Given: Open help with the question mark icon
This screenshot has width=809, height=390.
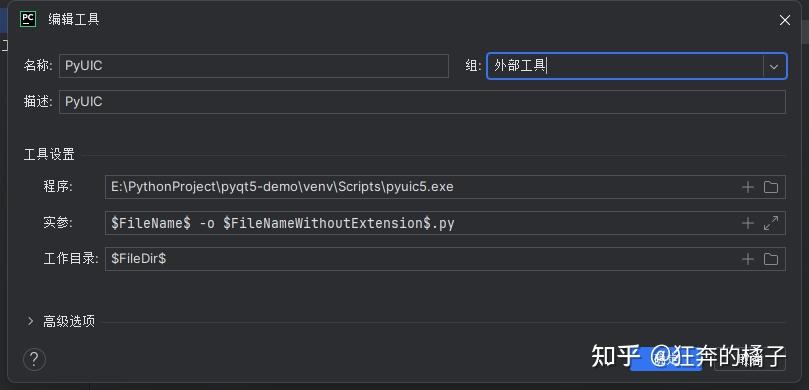Looking at the screenshot, I should pyautogui.click(x=35, y=359).
